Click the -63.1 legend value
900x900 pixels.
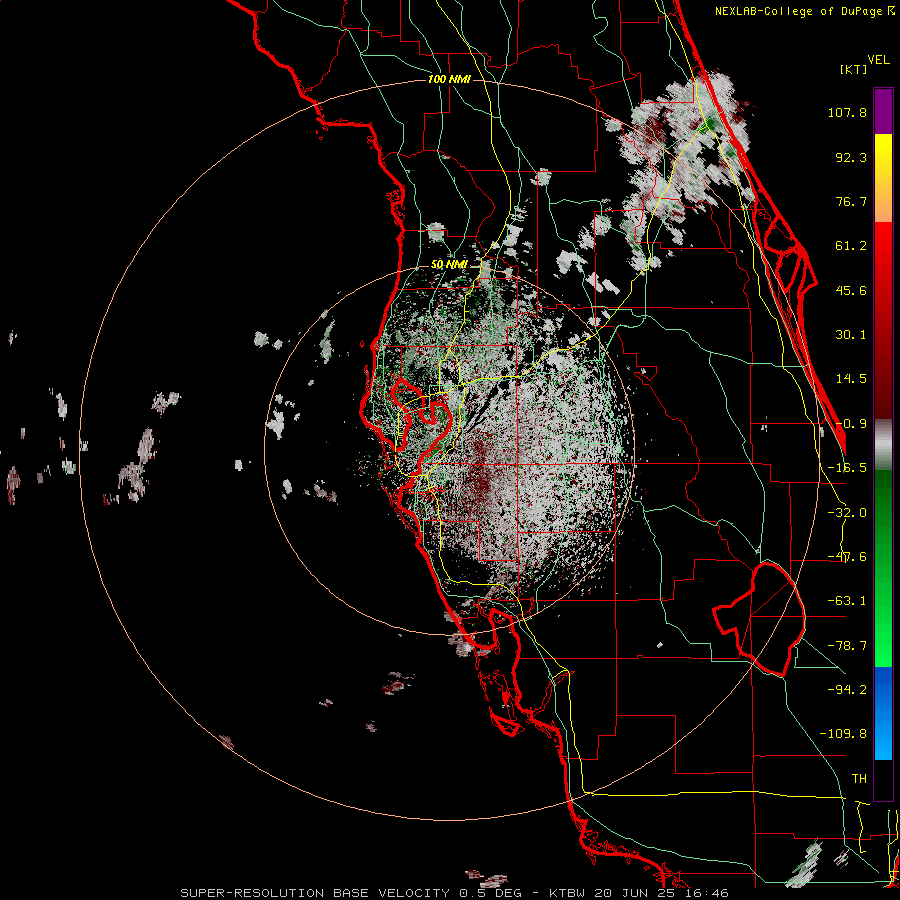coord(847,601)
